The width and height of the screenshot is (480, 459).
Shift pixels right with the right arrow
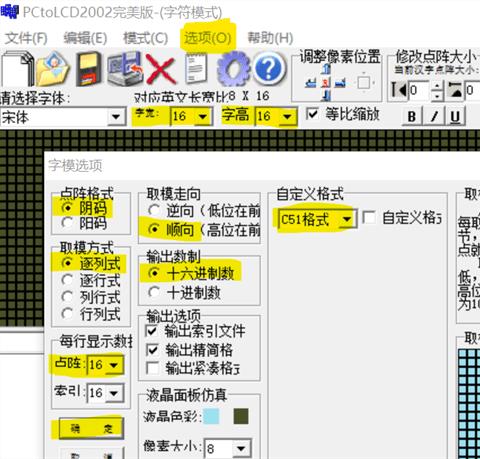(340, 82)
